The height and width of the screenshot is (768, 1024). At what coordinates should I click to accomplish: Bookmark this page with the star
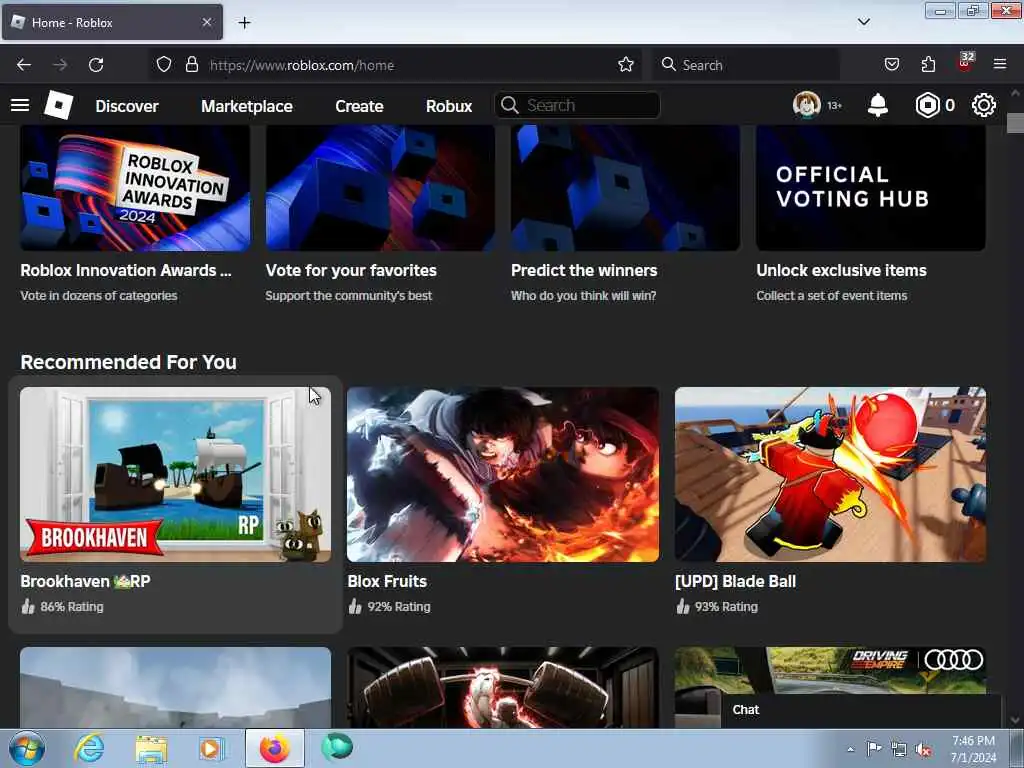pos(626,65)
